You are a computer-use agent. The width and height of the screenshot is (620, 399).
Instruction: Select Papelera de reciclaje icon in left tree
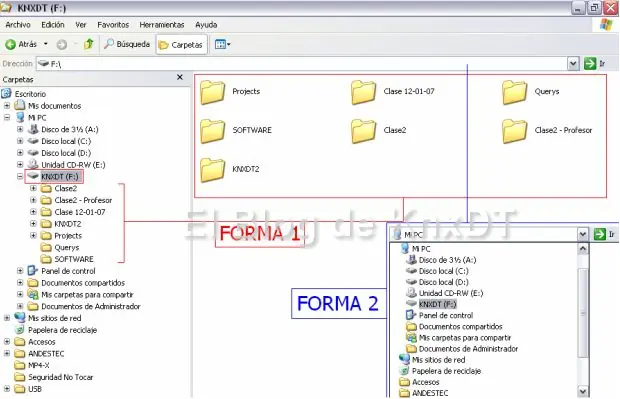[20, 330]
